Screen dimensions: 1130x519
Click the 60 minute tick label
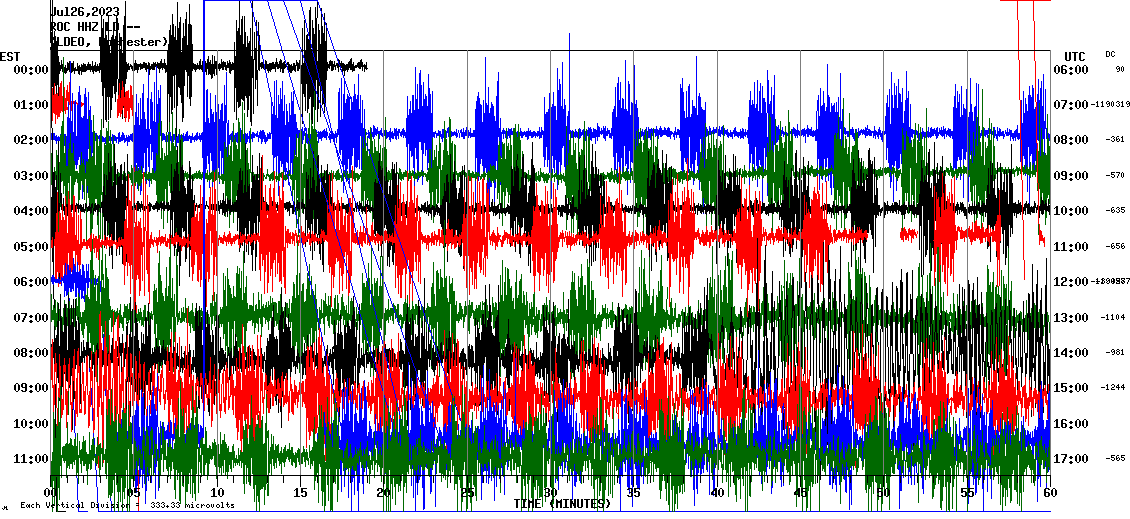pyautogui.click(x=1048, y=493)
